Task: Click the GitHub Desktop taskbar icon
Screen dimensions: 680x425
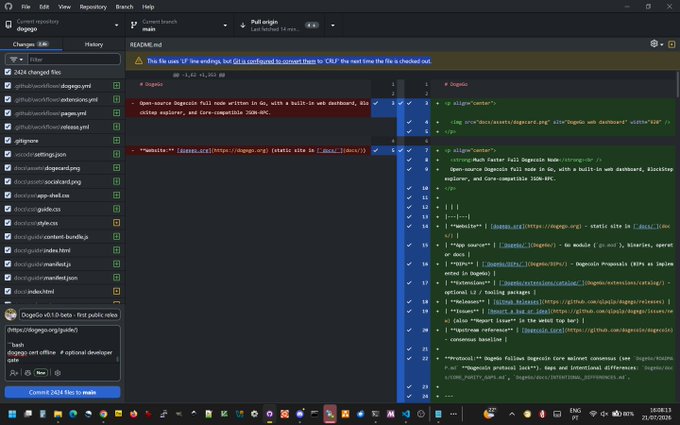Action: (269, 414)
